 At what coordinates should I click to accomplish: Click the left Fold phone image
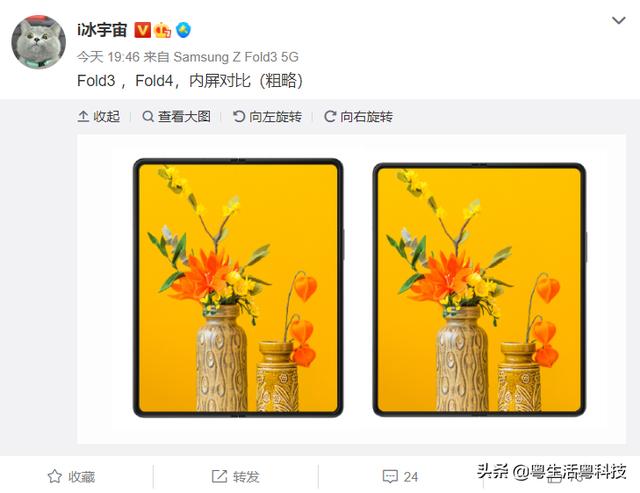tap(238, 288)
